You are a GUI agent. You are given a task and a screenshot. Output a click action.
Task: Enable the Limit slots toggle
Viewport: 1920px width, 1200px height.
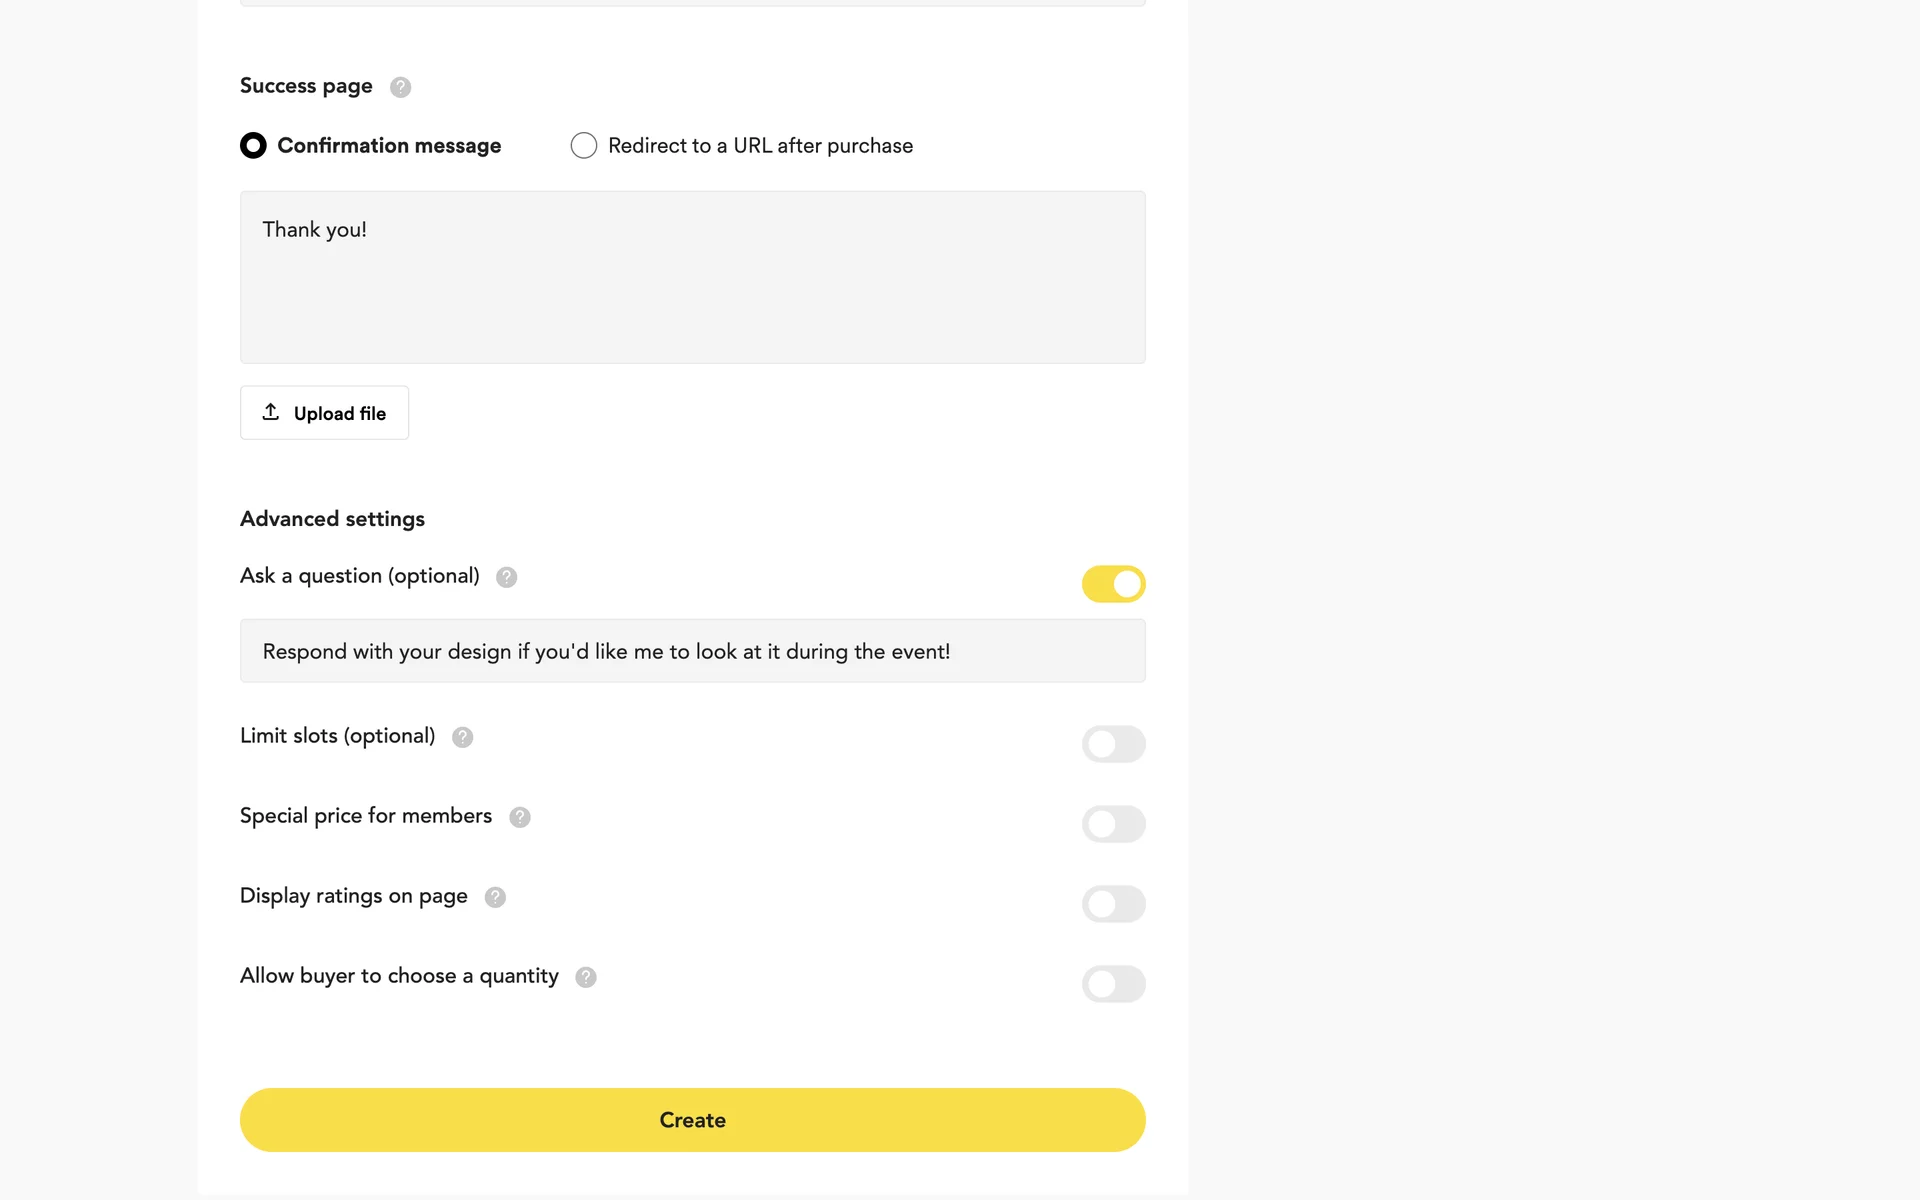(x=1113, y=744)
